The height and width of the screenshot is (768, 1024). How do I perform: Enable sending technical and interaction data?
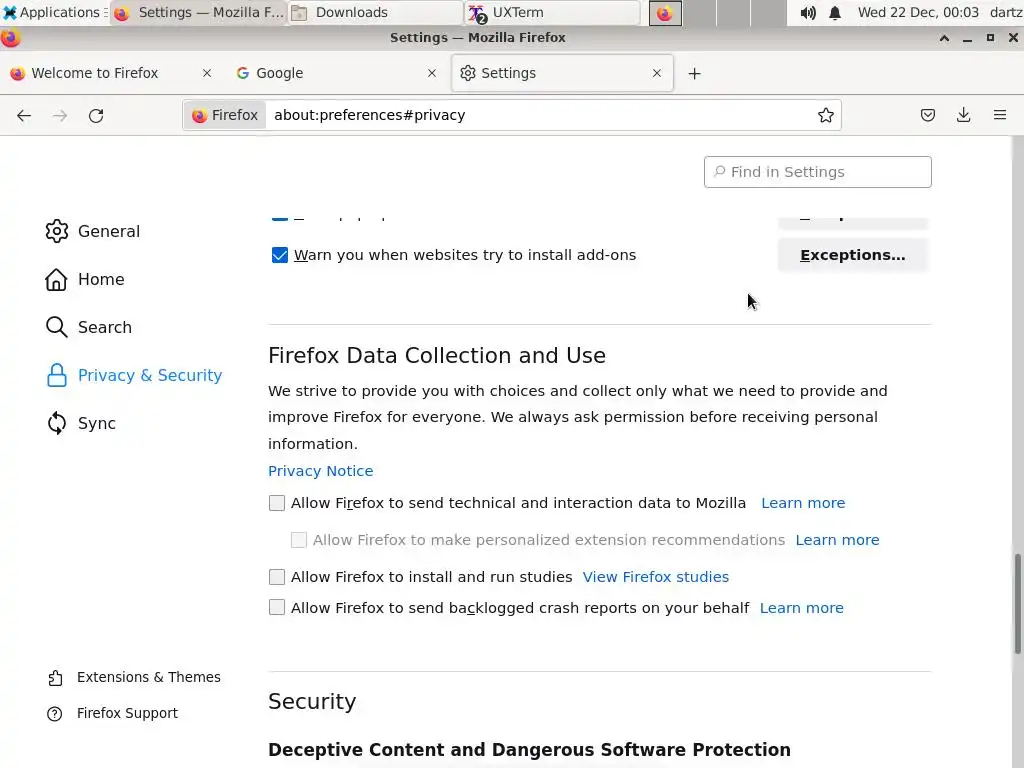277,503
